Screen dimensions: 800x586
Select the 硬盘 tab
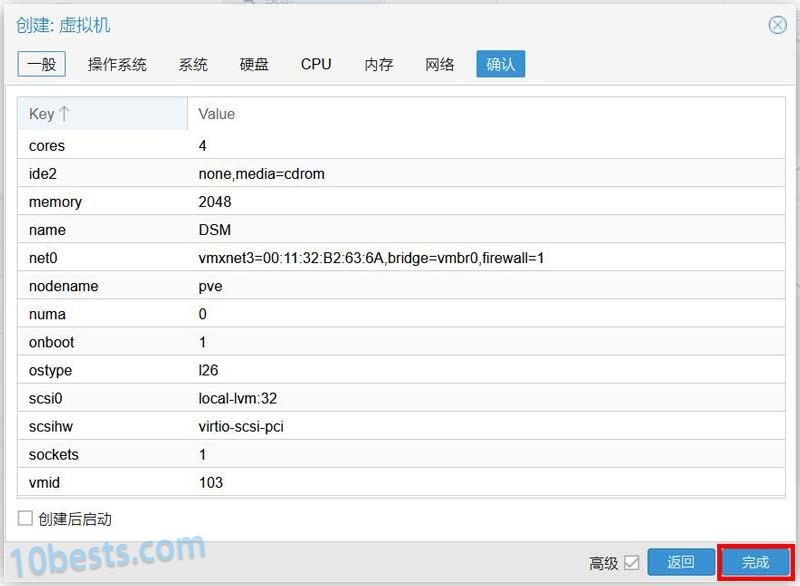254,64
